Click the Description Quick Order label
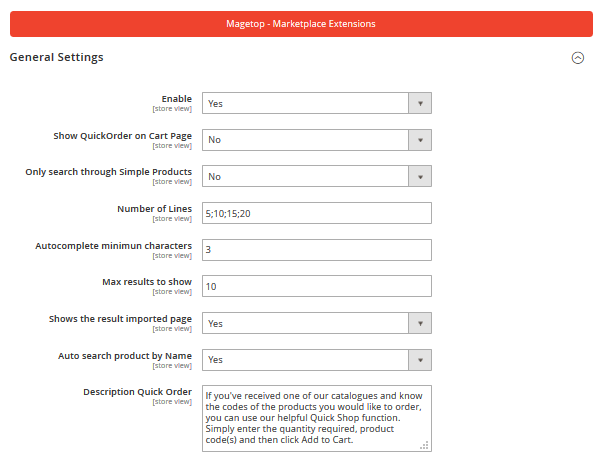This screenshot has height=464, width=605. pos(136,391)
